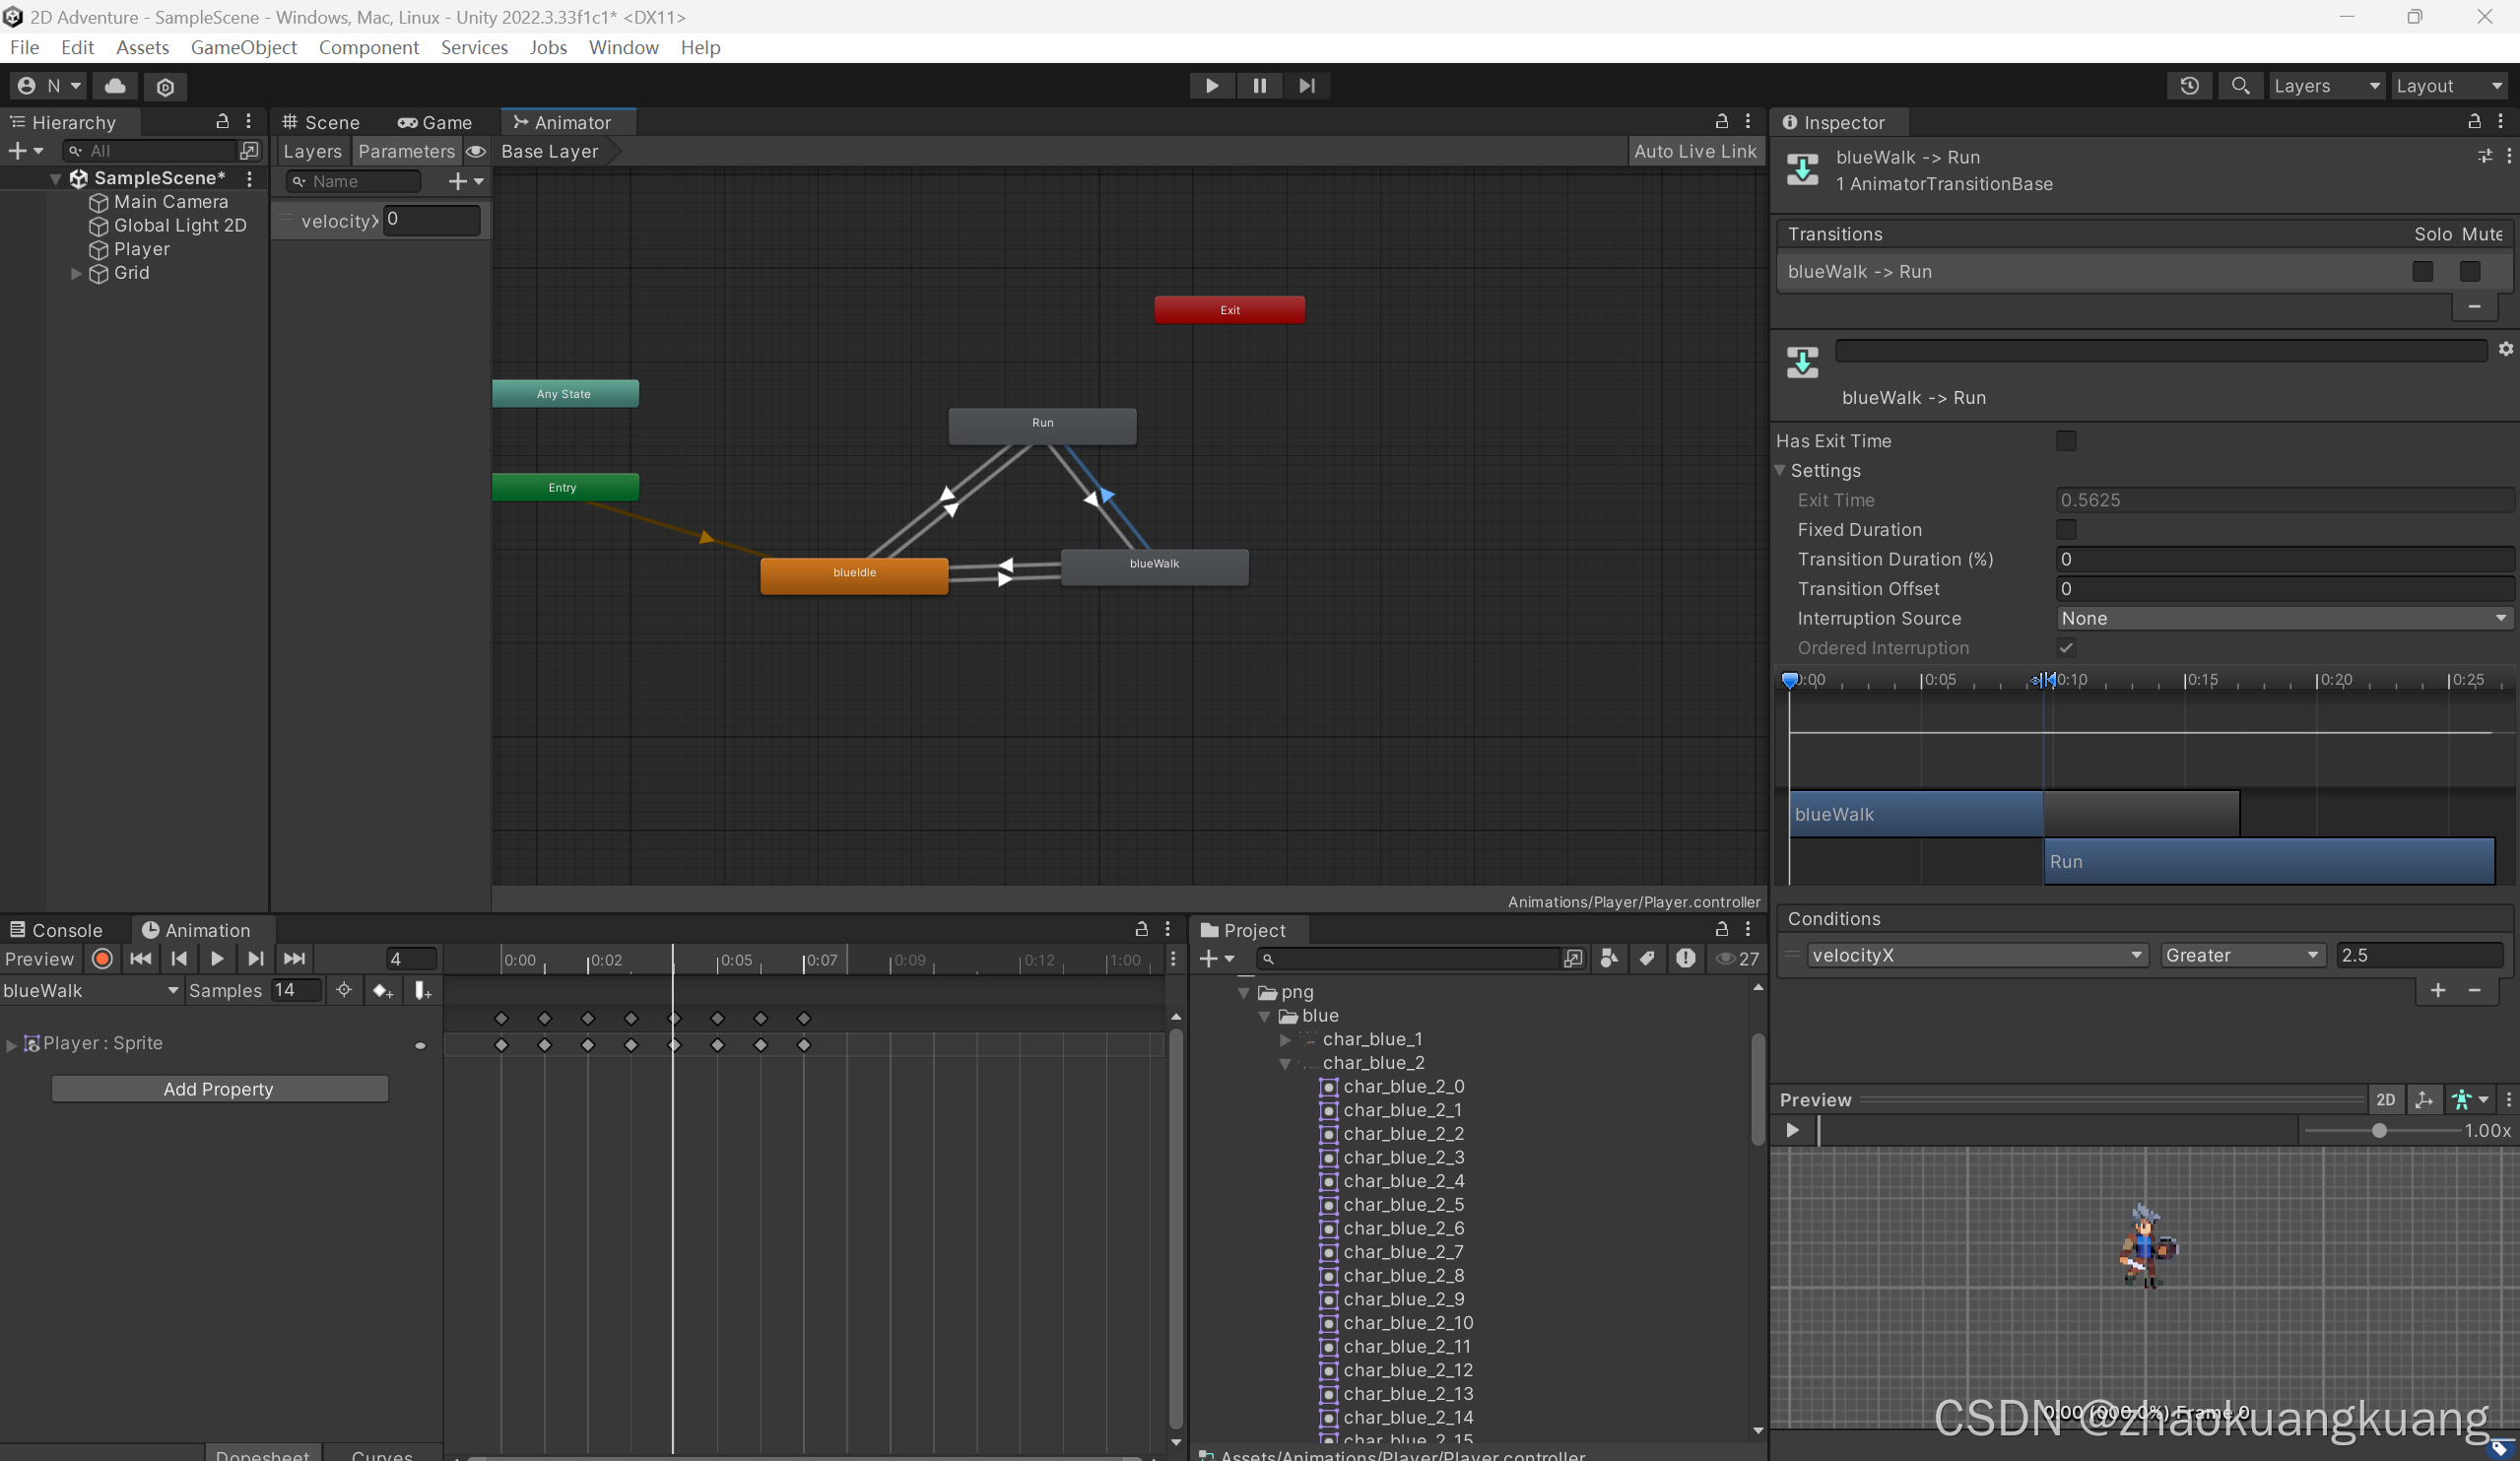This screenshot has height=1461, width=2520.
Task: Toggle the Mute checkbox for blueWalk -> Run
Action: pyautogui.click(x=2470, y=271)
